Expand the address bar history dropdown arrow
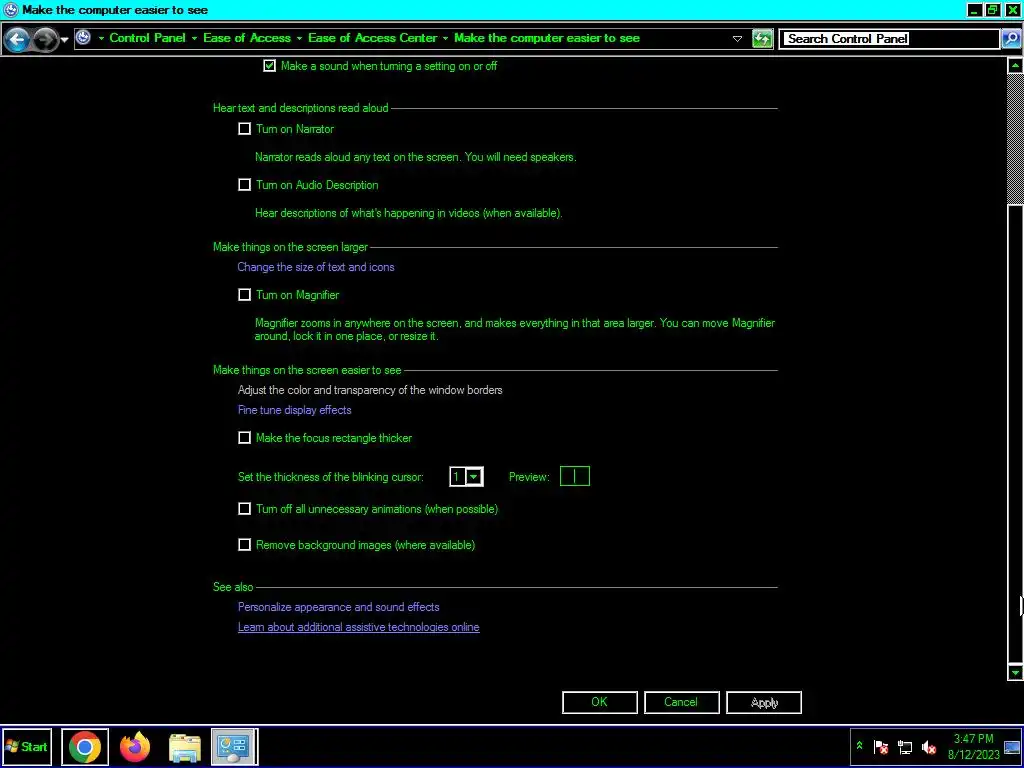This screenshot has width=1024, height=768. coord(737,39)
